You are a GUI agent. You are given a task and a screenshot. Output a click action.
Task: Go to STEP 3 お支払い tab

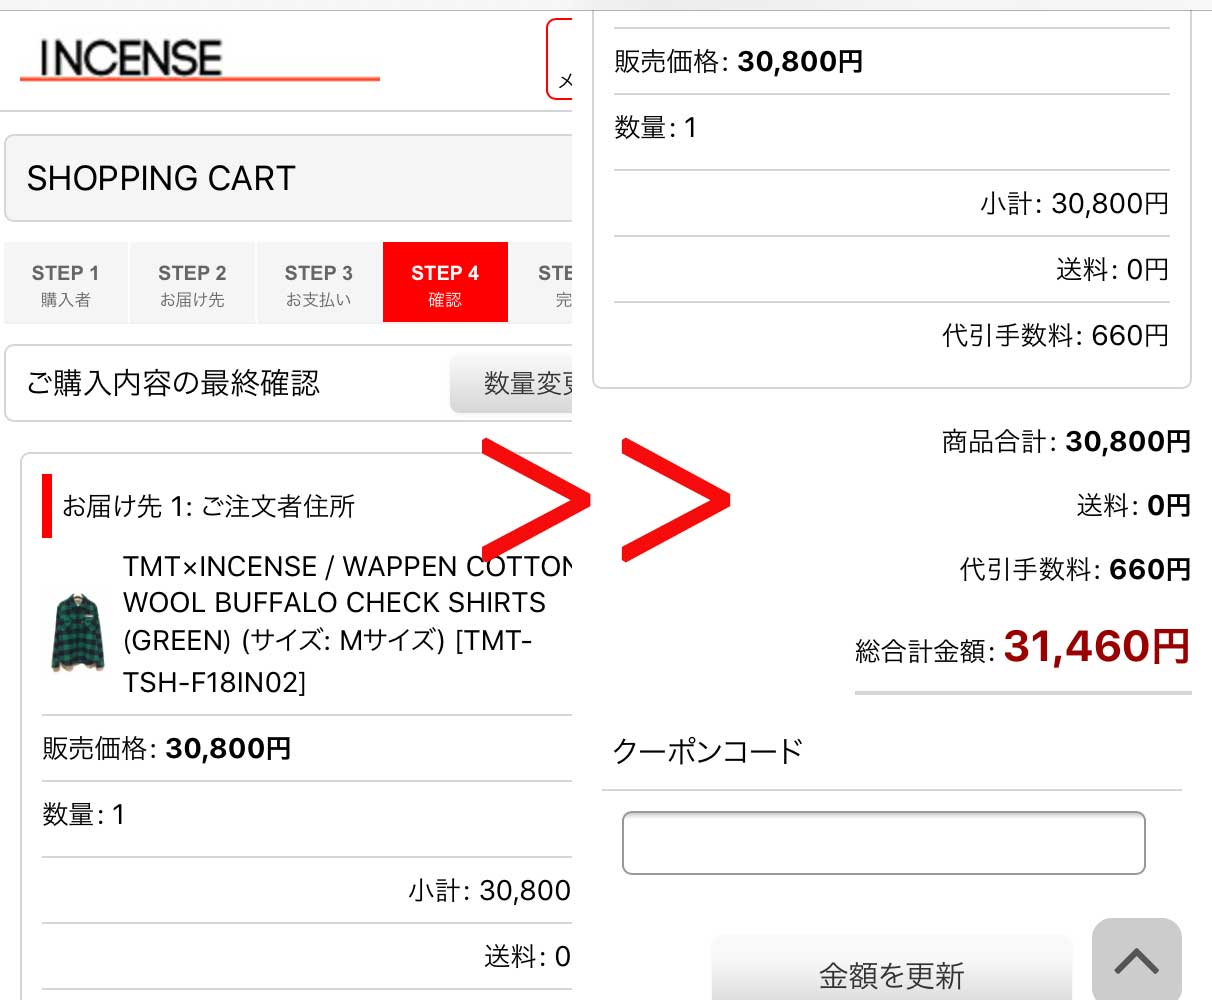tap(319, 283)
